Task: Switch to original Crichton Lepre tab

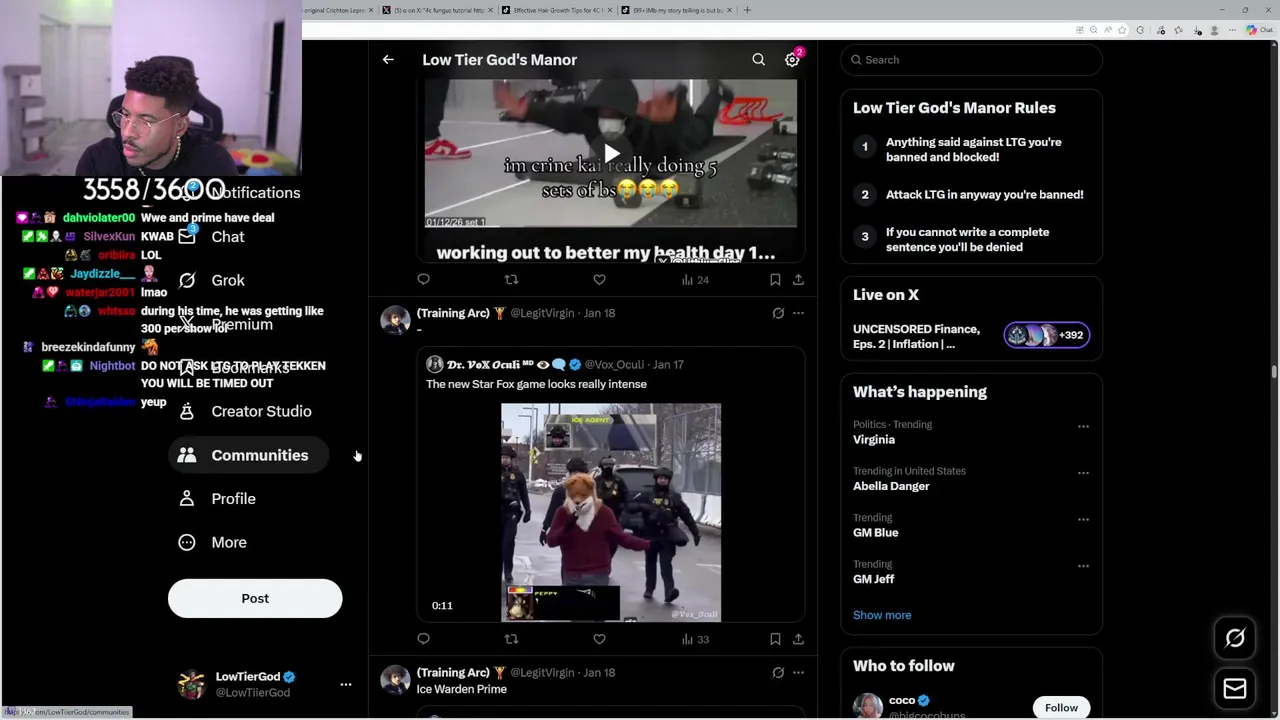Action: coord(337,10)
